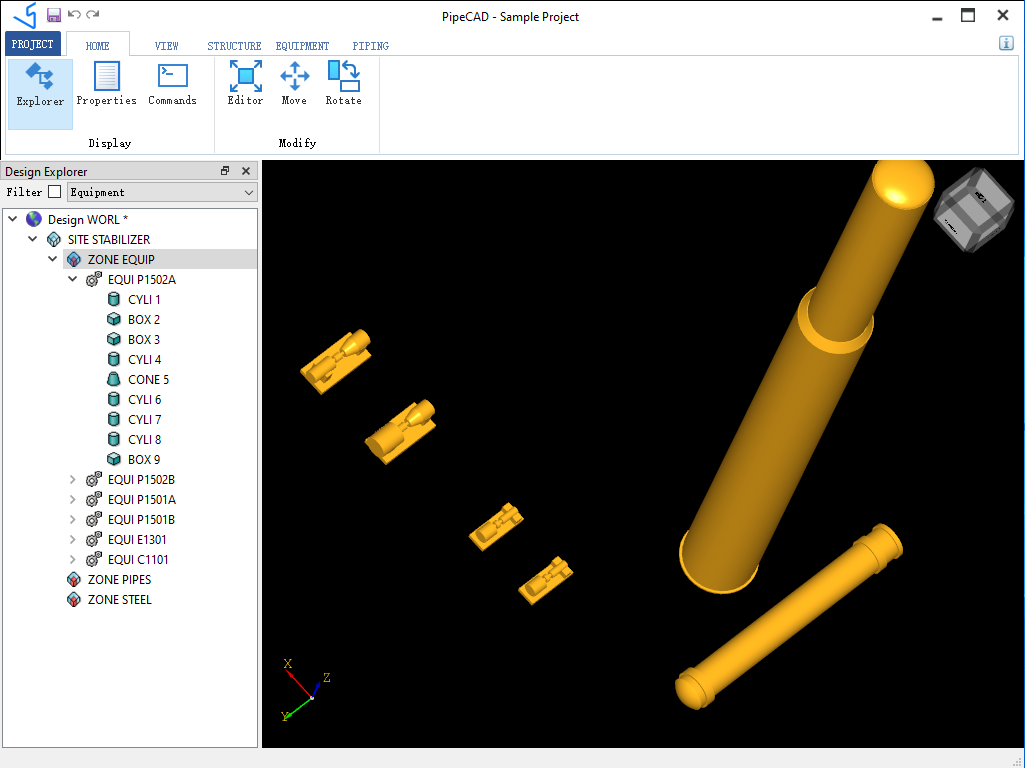Maximize the PipeCAD window

[968, 15]
